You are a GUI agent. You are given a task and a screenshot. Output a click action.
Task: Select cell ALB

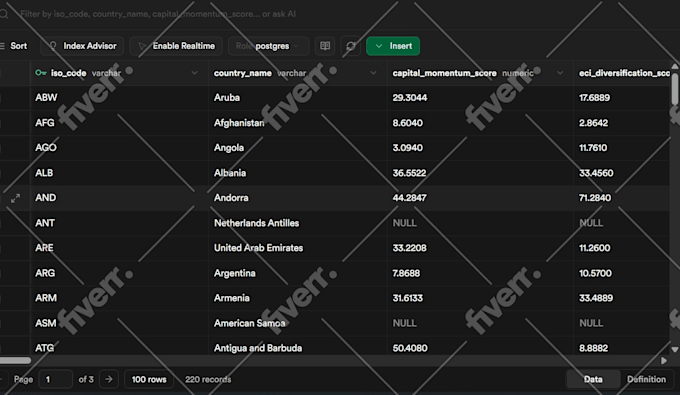(119, 173)
